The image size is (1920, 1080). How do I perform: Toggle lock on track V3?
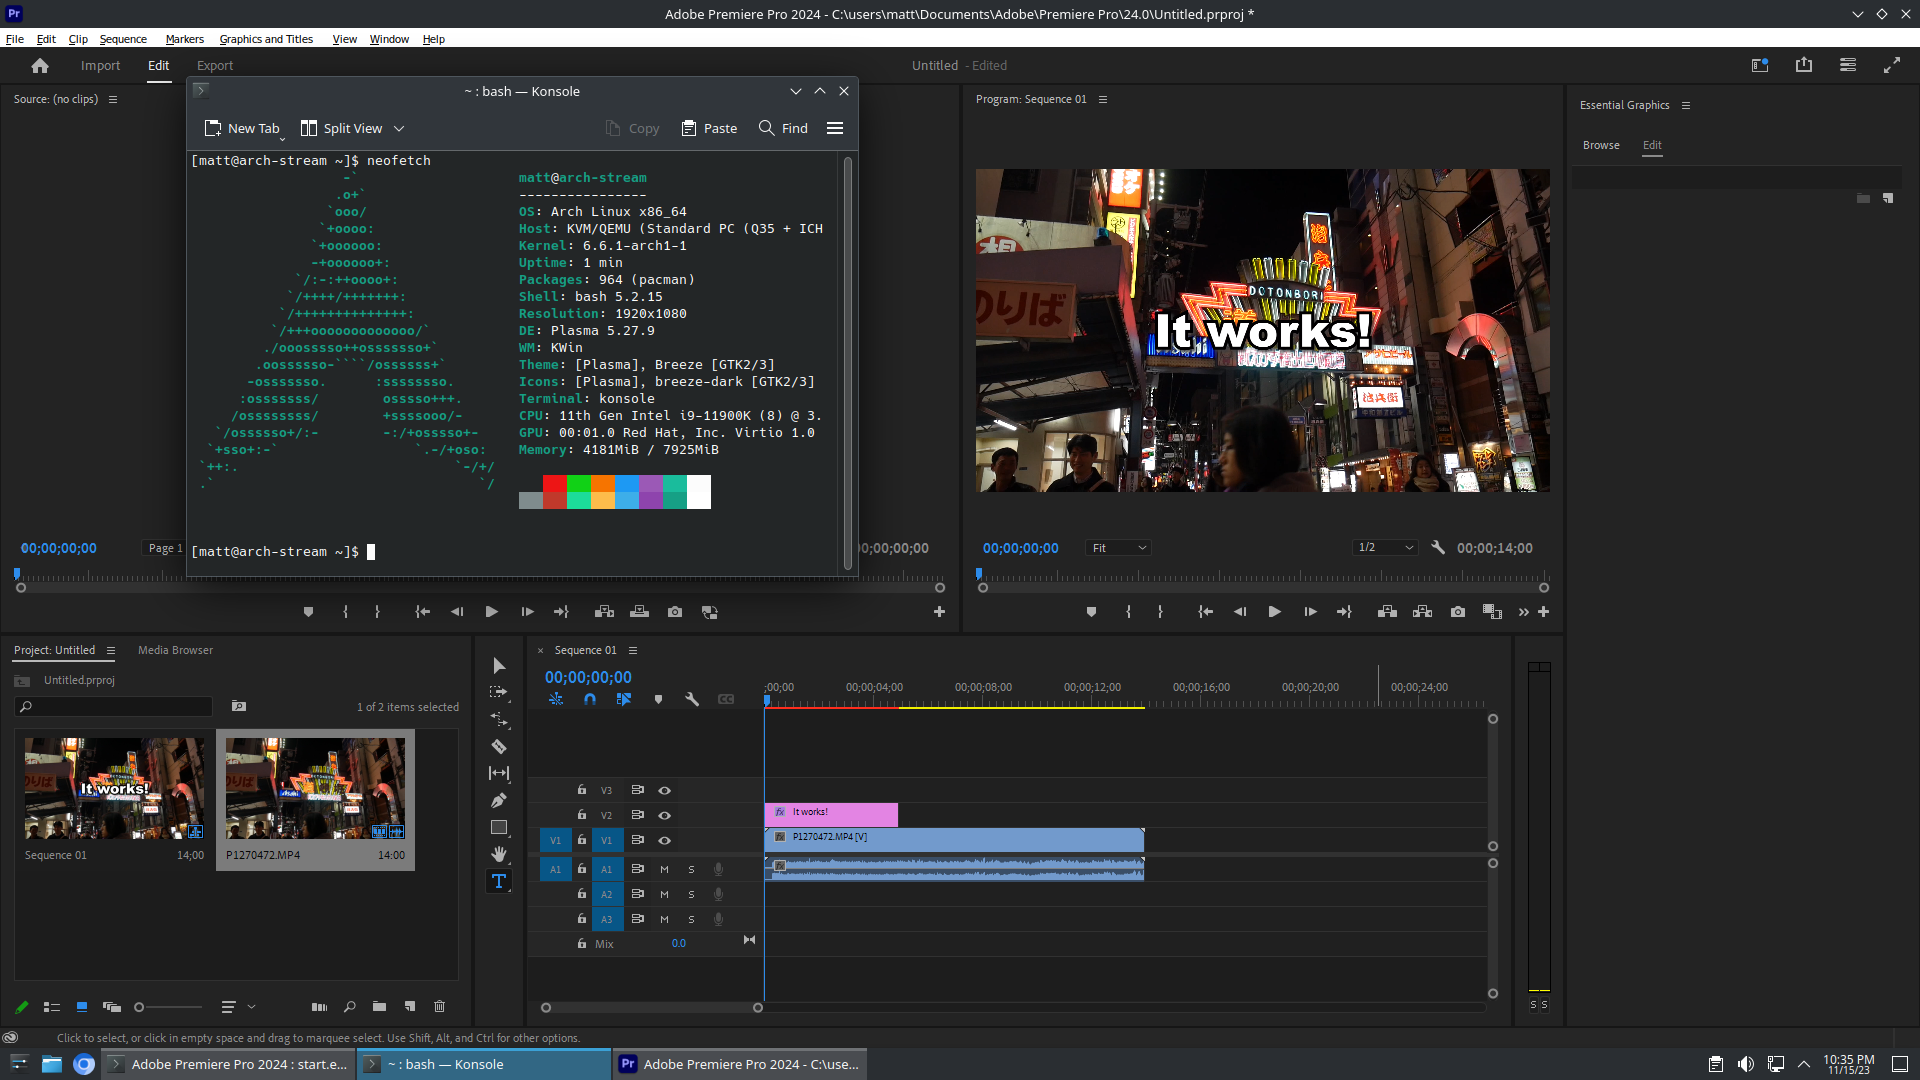pyautogui.click(x=581, y=790)
